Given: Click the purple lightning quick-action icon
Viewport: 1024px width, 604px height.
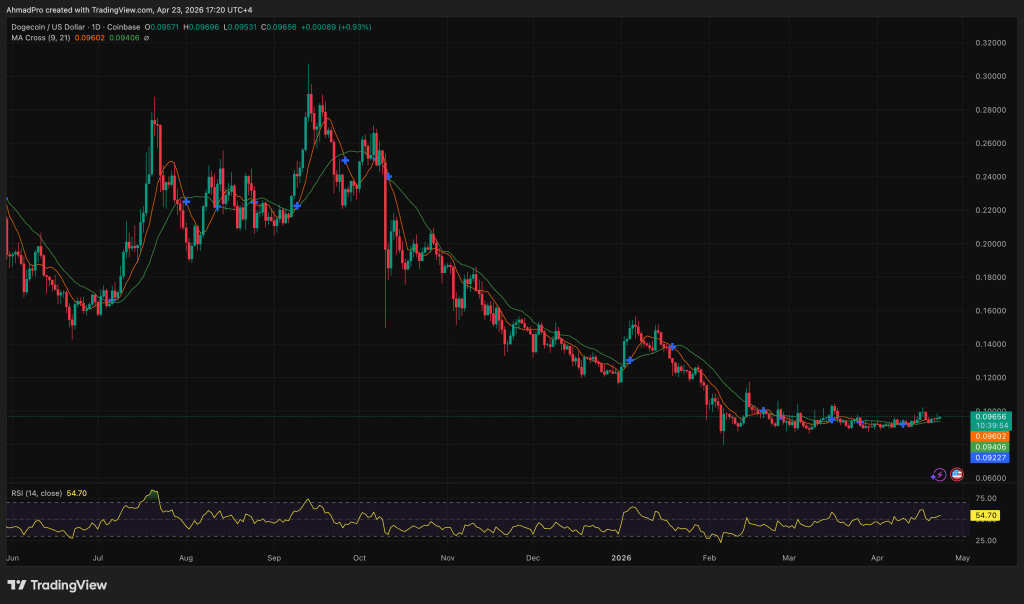Looking at the screenshot, I should [x=939, y=474].
